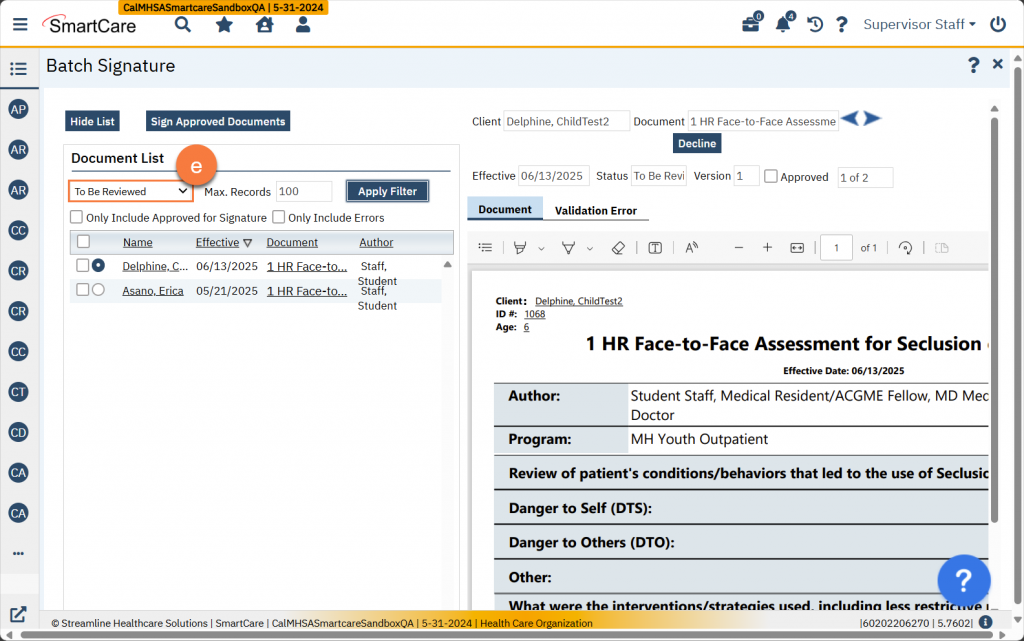Click the zoom in plus icon

pos(767,248)
